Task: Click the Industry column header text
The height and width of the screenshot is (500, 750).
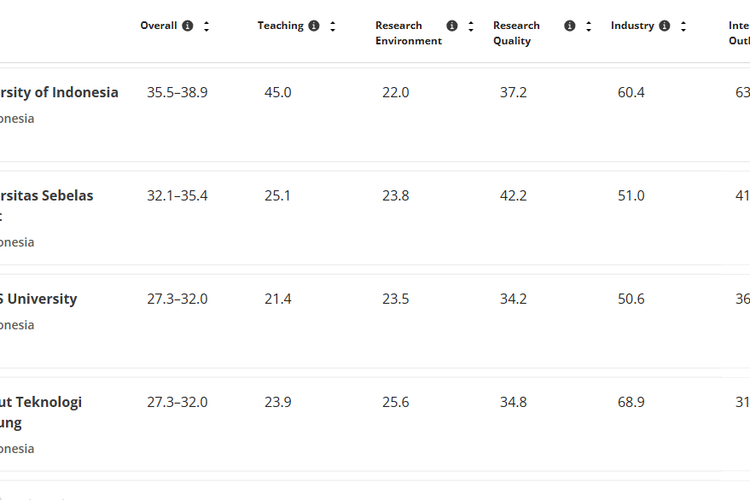Action: [x=632, y=26]
